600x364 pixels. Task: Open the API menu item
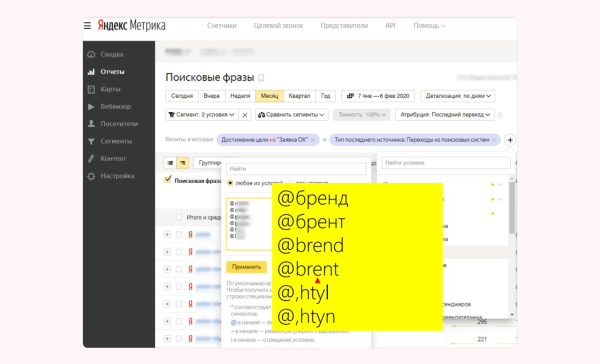tap(390, 26)
